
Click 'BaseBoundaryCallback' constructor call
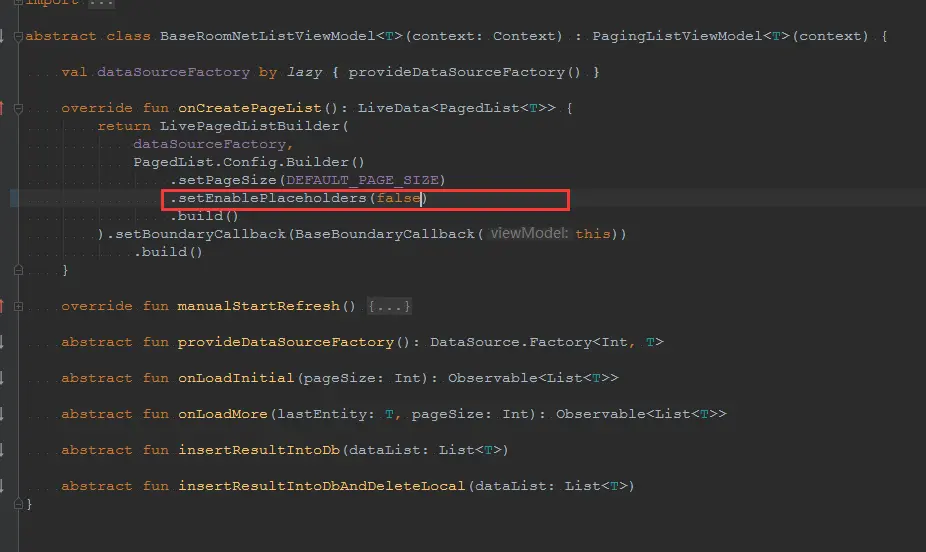[384, 234]
